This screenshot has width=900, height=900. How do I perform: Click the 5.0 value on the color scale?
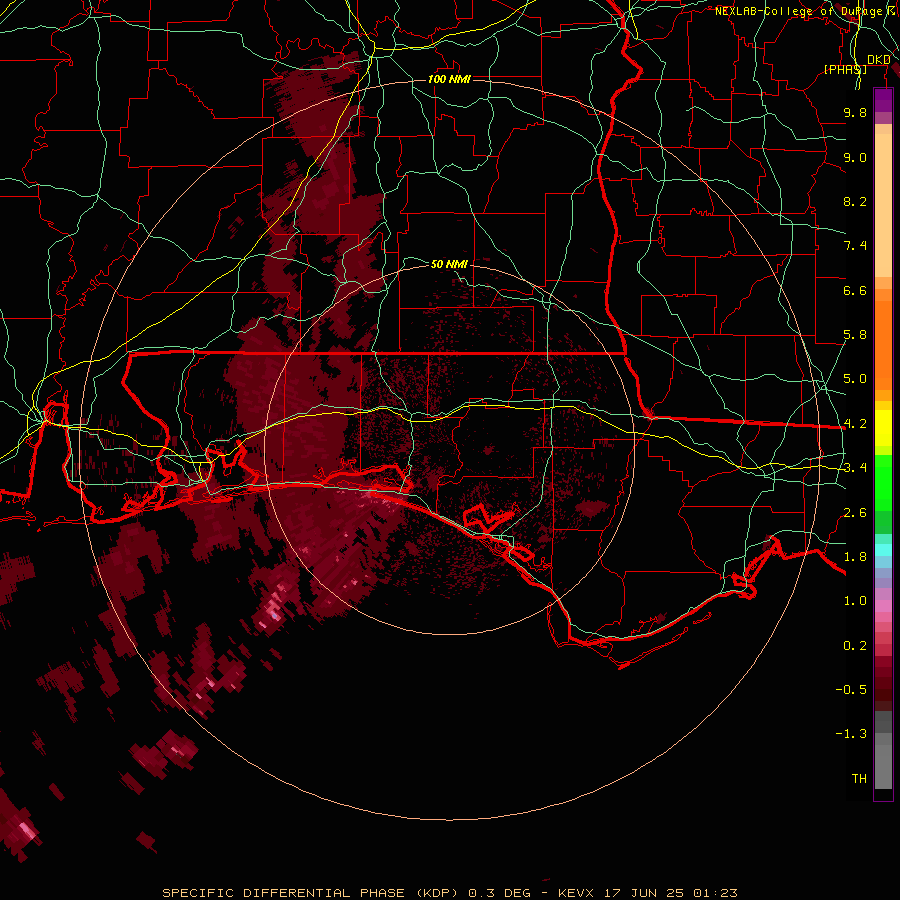click(x=855, y=379)
